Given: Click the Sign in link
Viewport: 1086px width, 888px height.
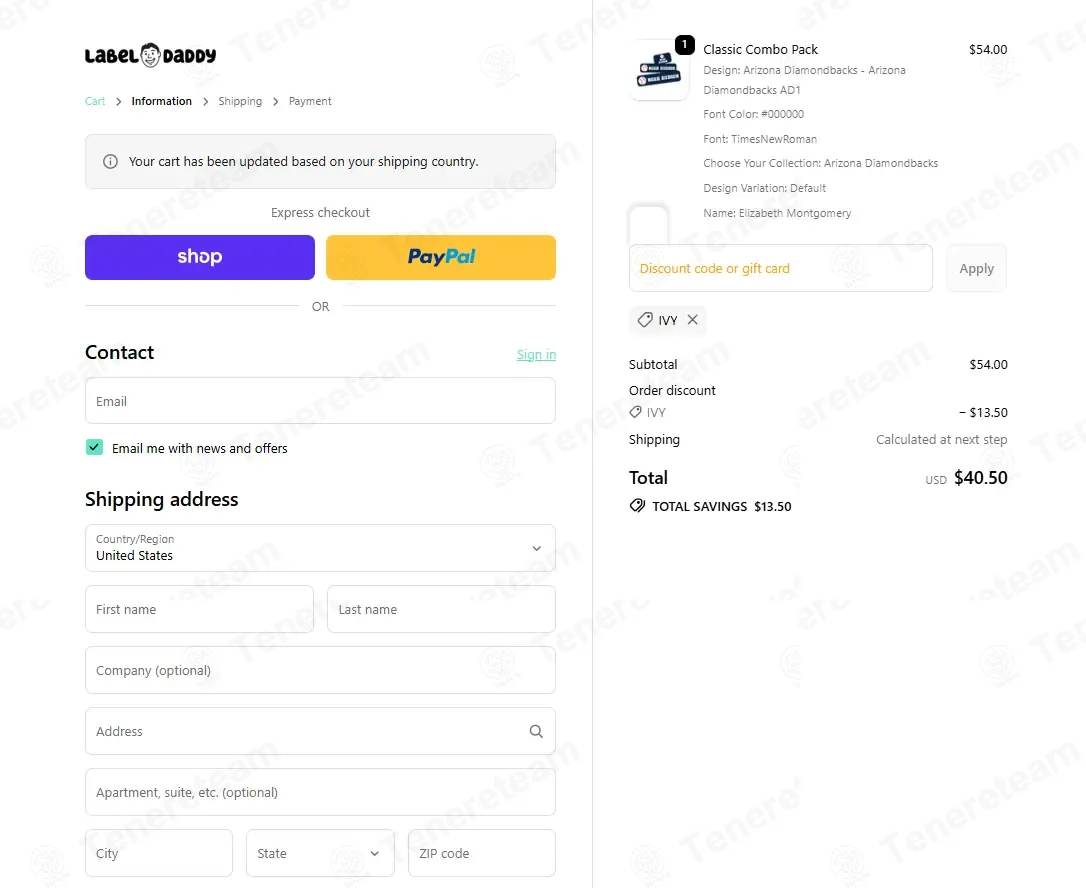Looking at the screenshot, I should [x=536, y=355].
